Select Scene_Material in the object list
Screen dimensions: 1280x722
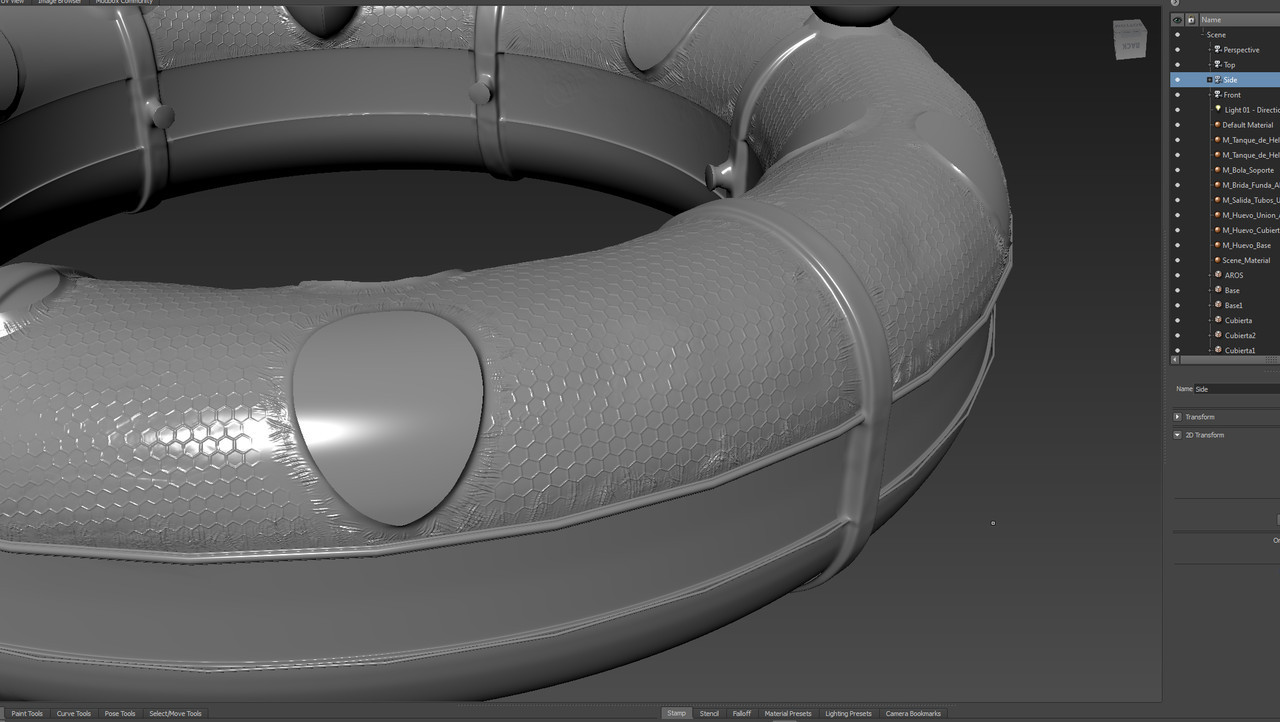click(x=1245, y=260)
